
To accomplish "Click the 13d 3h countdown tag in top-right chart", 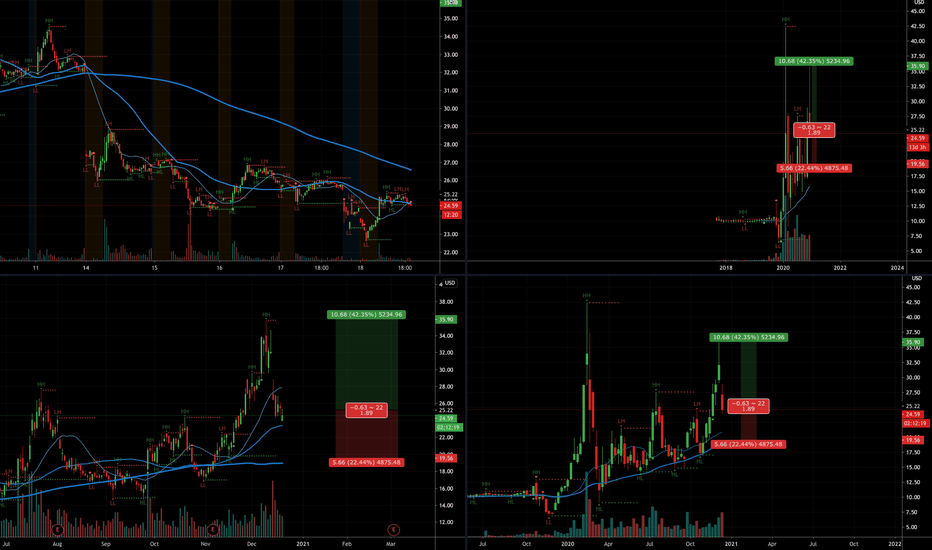I will 917,147.
